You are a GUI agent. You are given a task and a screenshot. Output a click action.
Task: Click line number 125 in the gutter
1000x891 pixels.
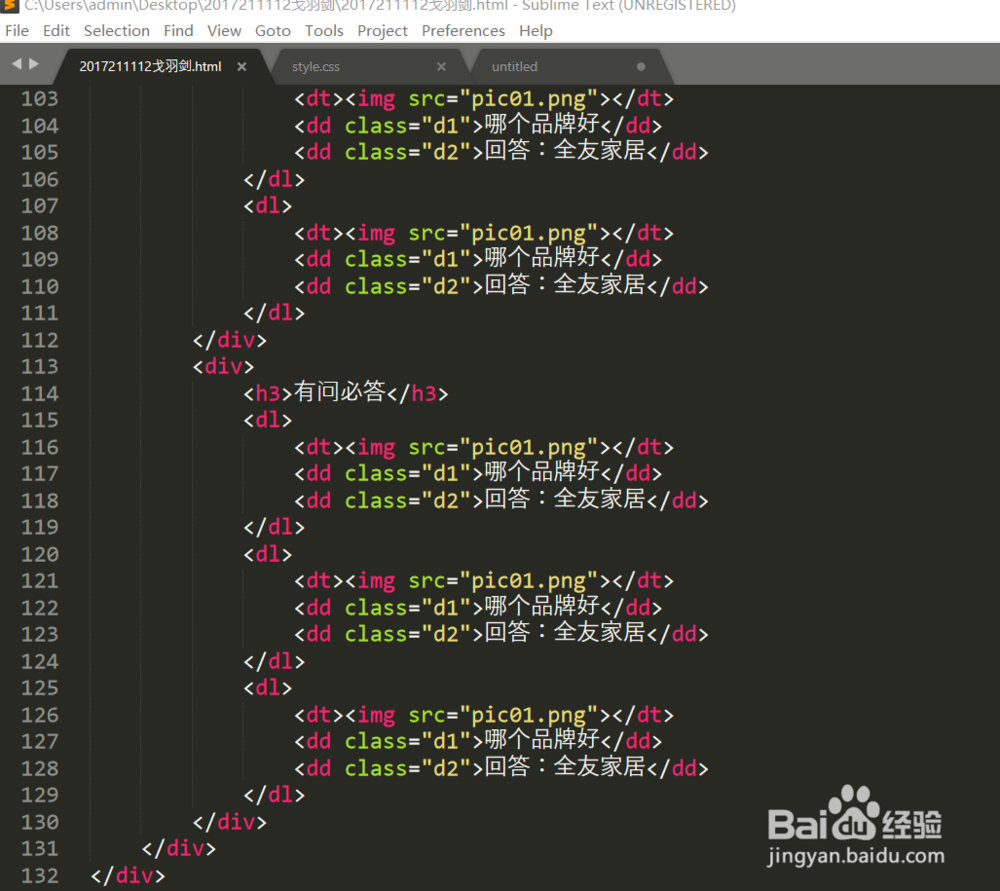pos(40,688)
